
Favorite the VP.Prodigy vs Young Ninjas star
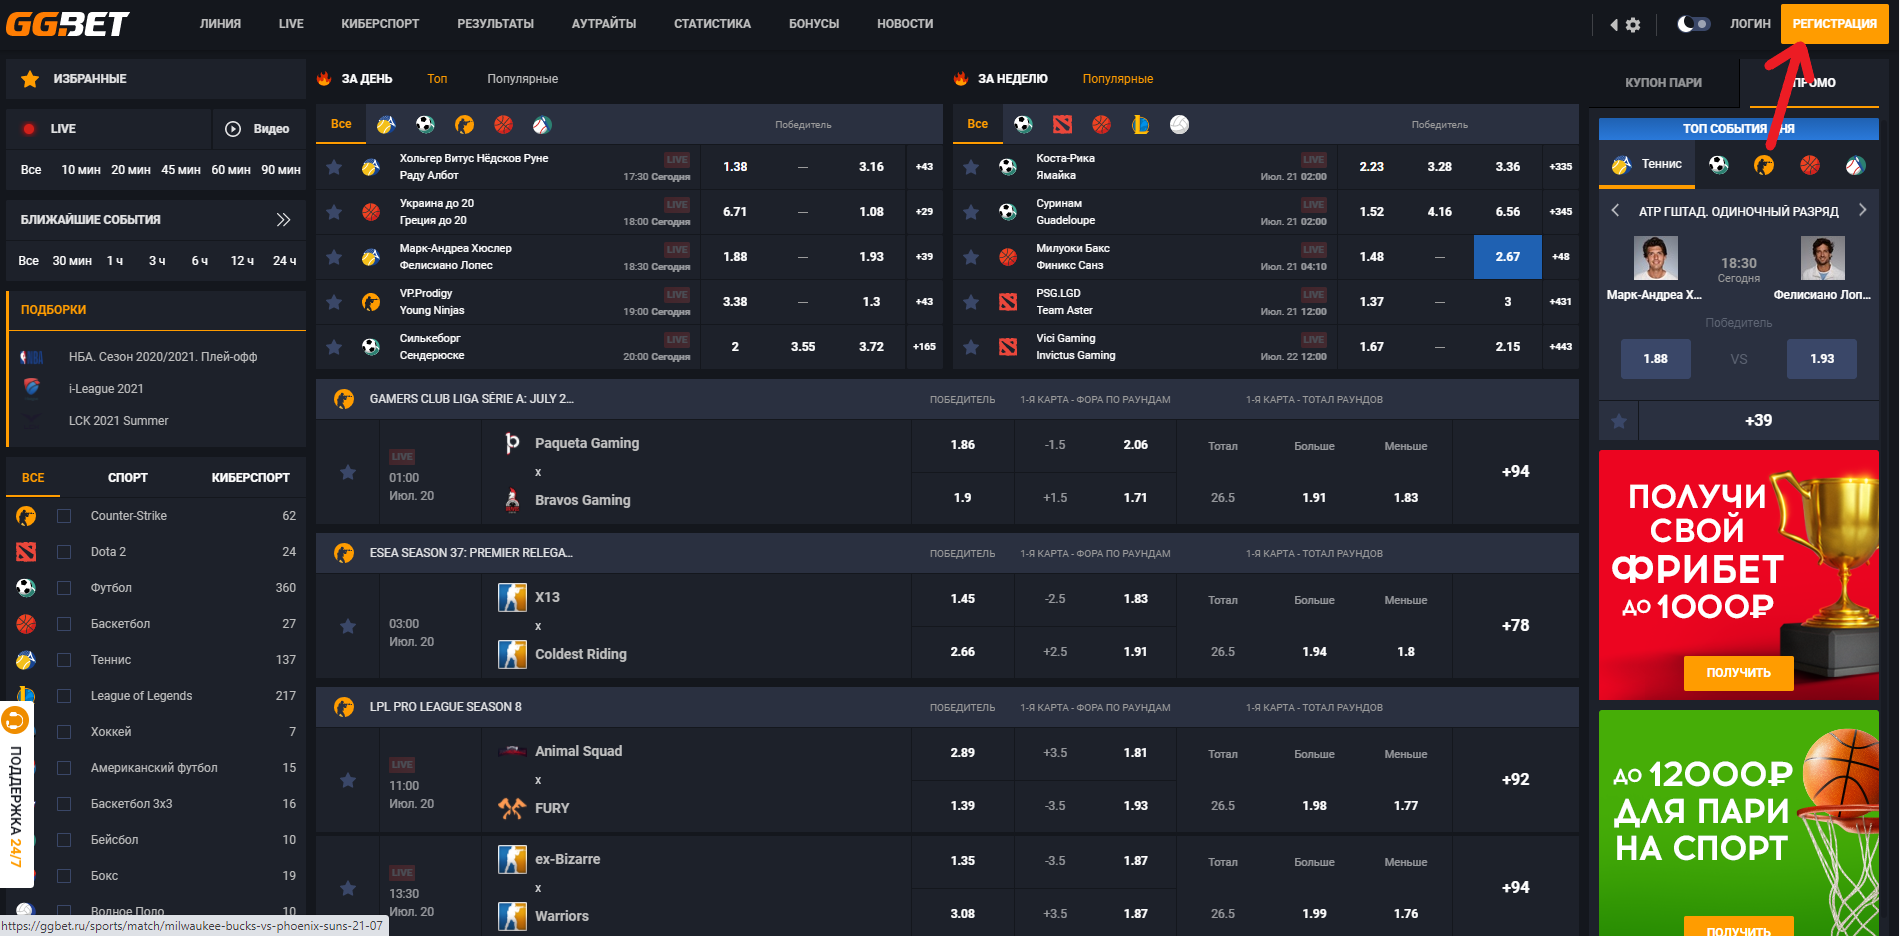[x=335, y=302]
